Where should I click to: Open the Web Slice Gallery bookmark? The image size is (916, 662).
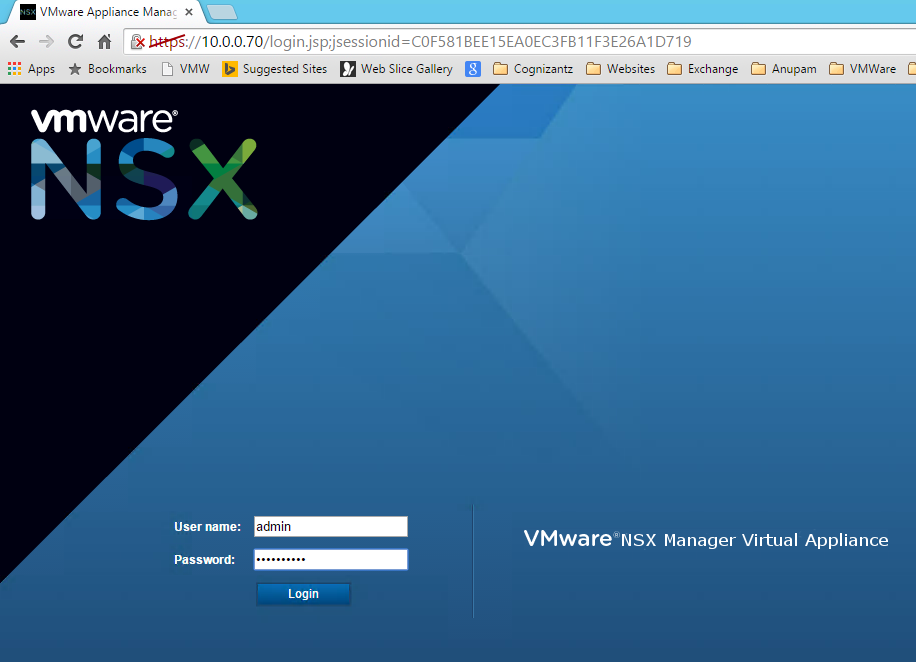tap(396, 69)
